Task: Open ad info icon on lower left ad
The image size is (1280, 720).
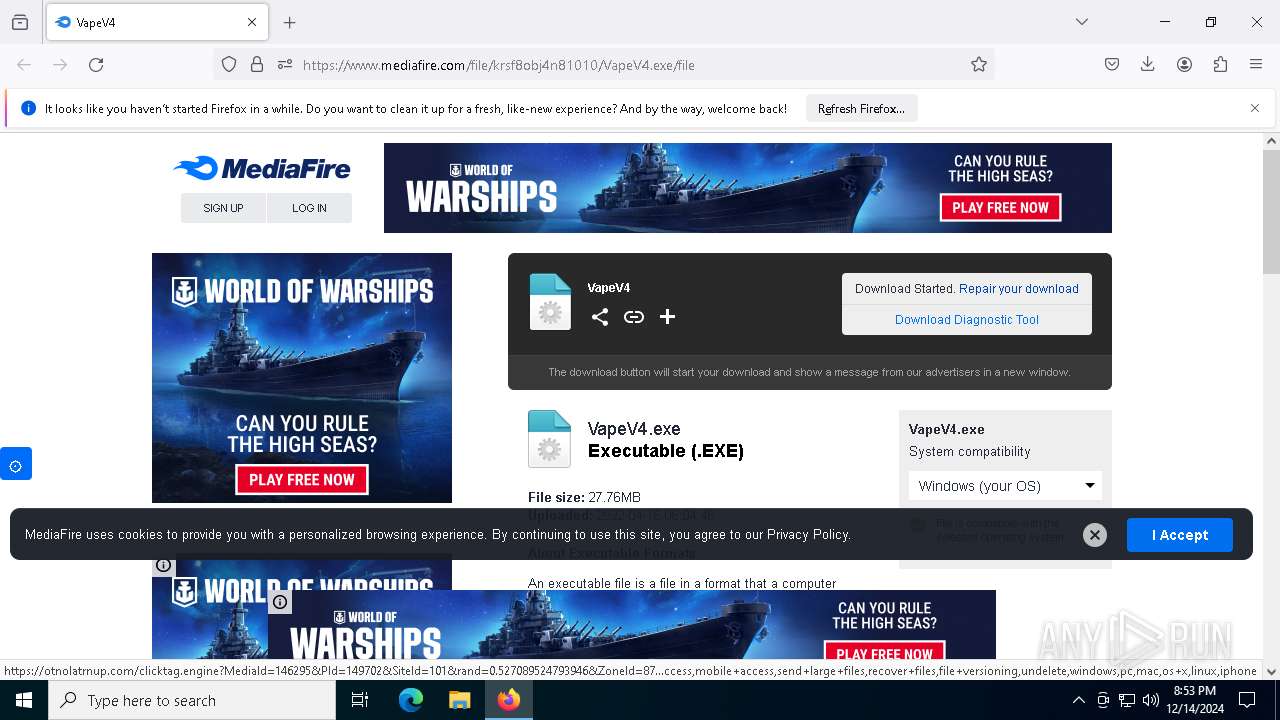Action: (x=164, y=566)
